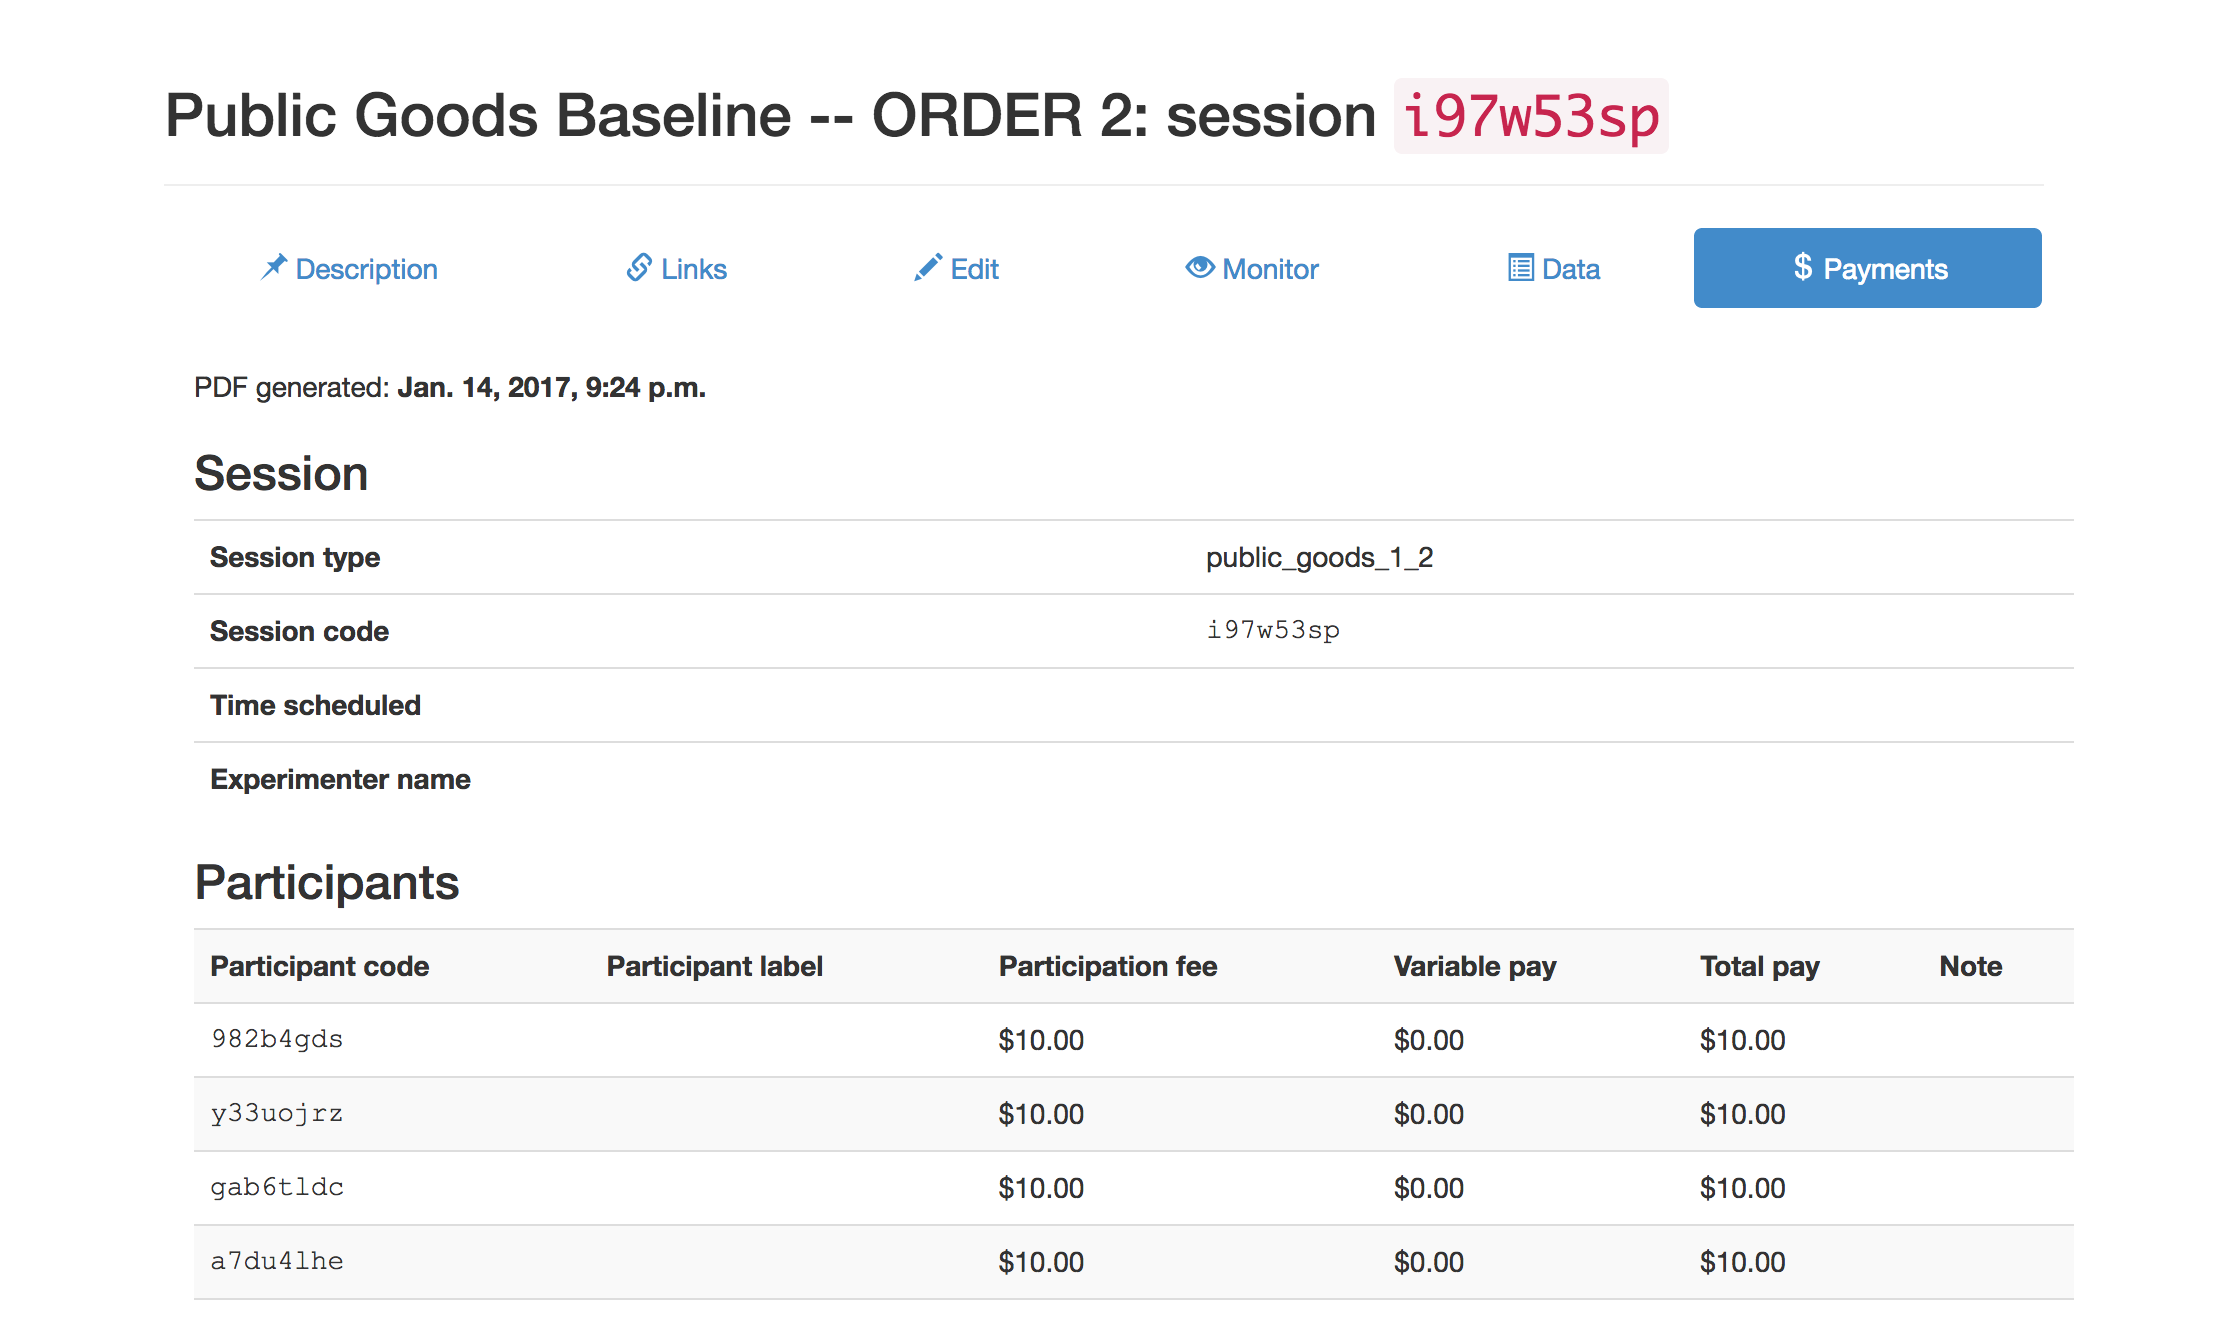Click the eye icon beside Monitor
The height and width of the screenshot is (1322, 2240).
point(1199,267)
